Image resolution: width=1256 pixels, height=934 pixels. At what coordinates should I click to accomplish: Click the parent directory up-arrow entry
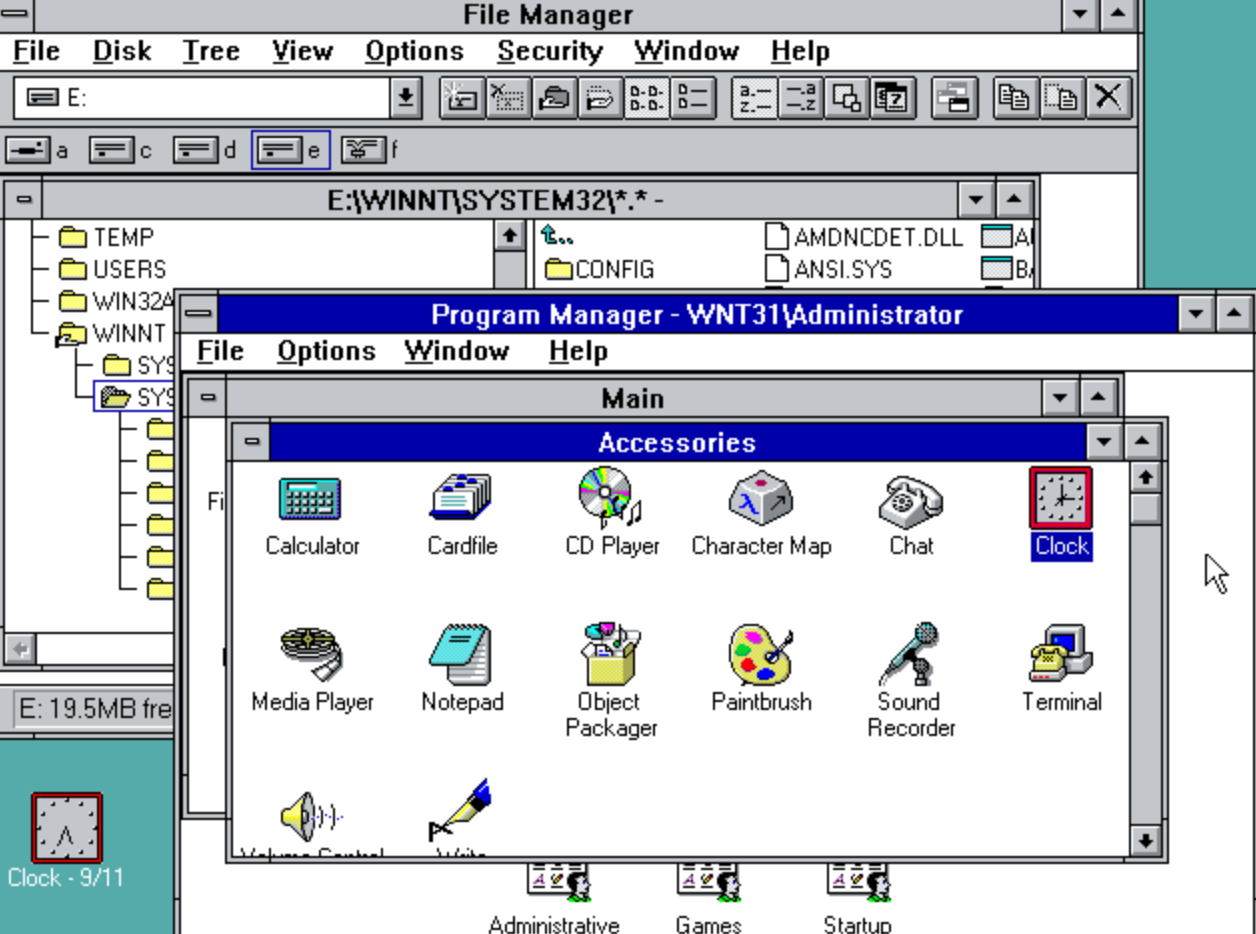(x=558, y=237)
